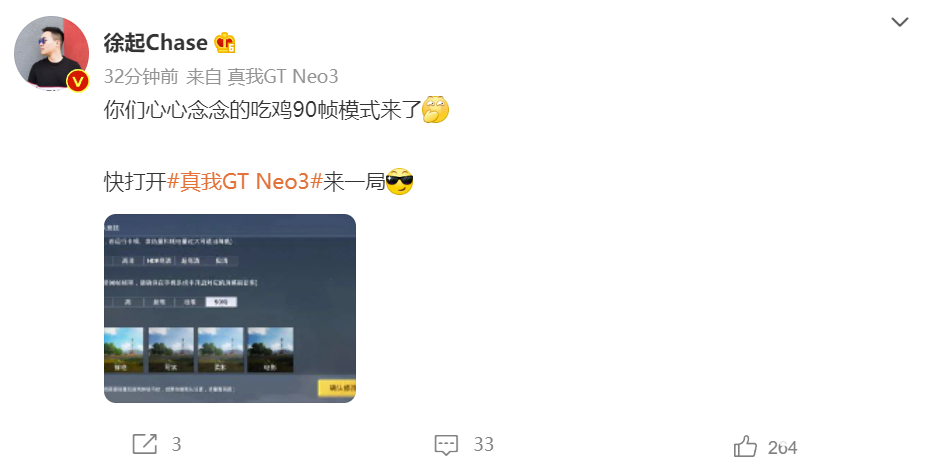Open the #真我GT Neo3# hashtag topic
The height and width of the screenshot is (464, 927).
pyautogui.click(x=244, y=181)
